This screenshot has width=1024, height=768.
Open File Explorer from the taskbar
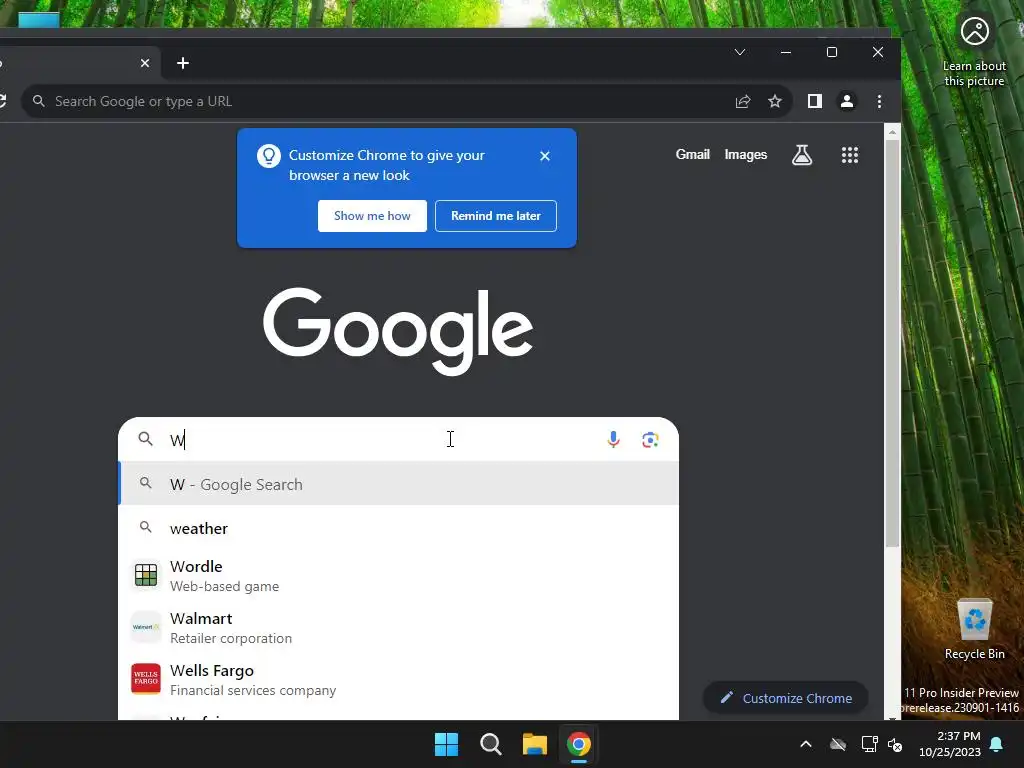click(x=535, y=744)
